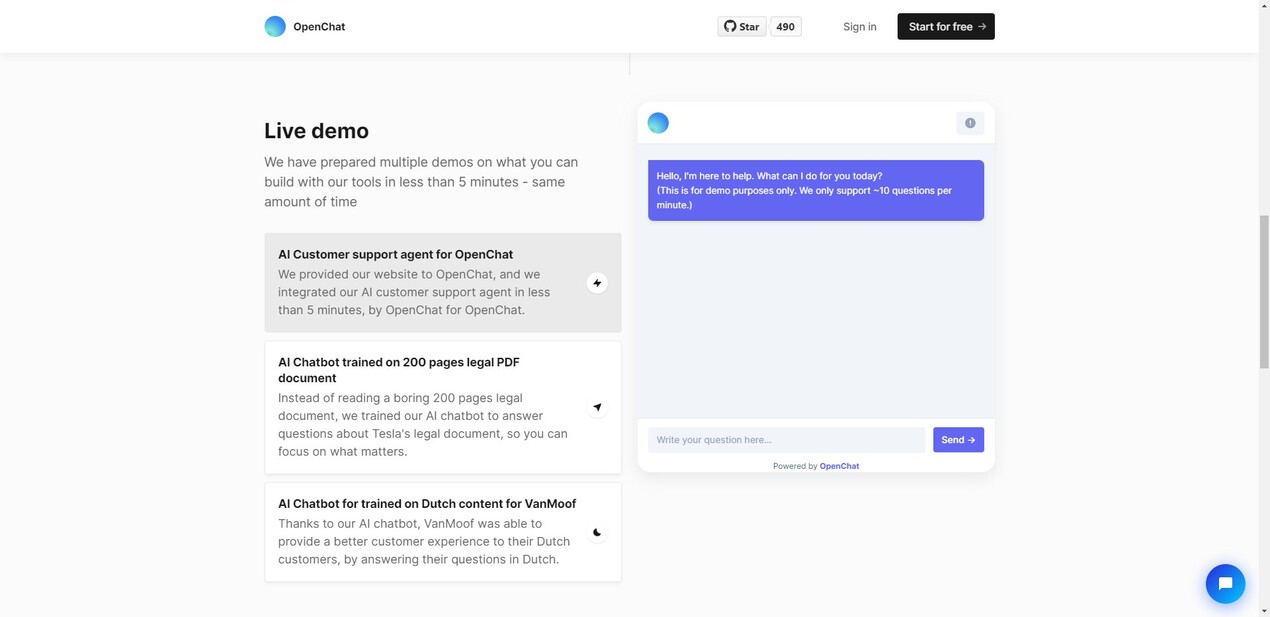Select the 200 pages legal PDF demo
The width and height of the screenshot is (1270, 617).
(443, 408)
